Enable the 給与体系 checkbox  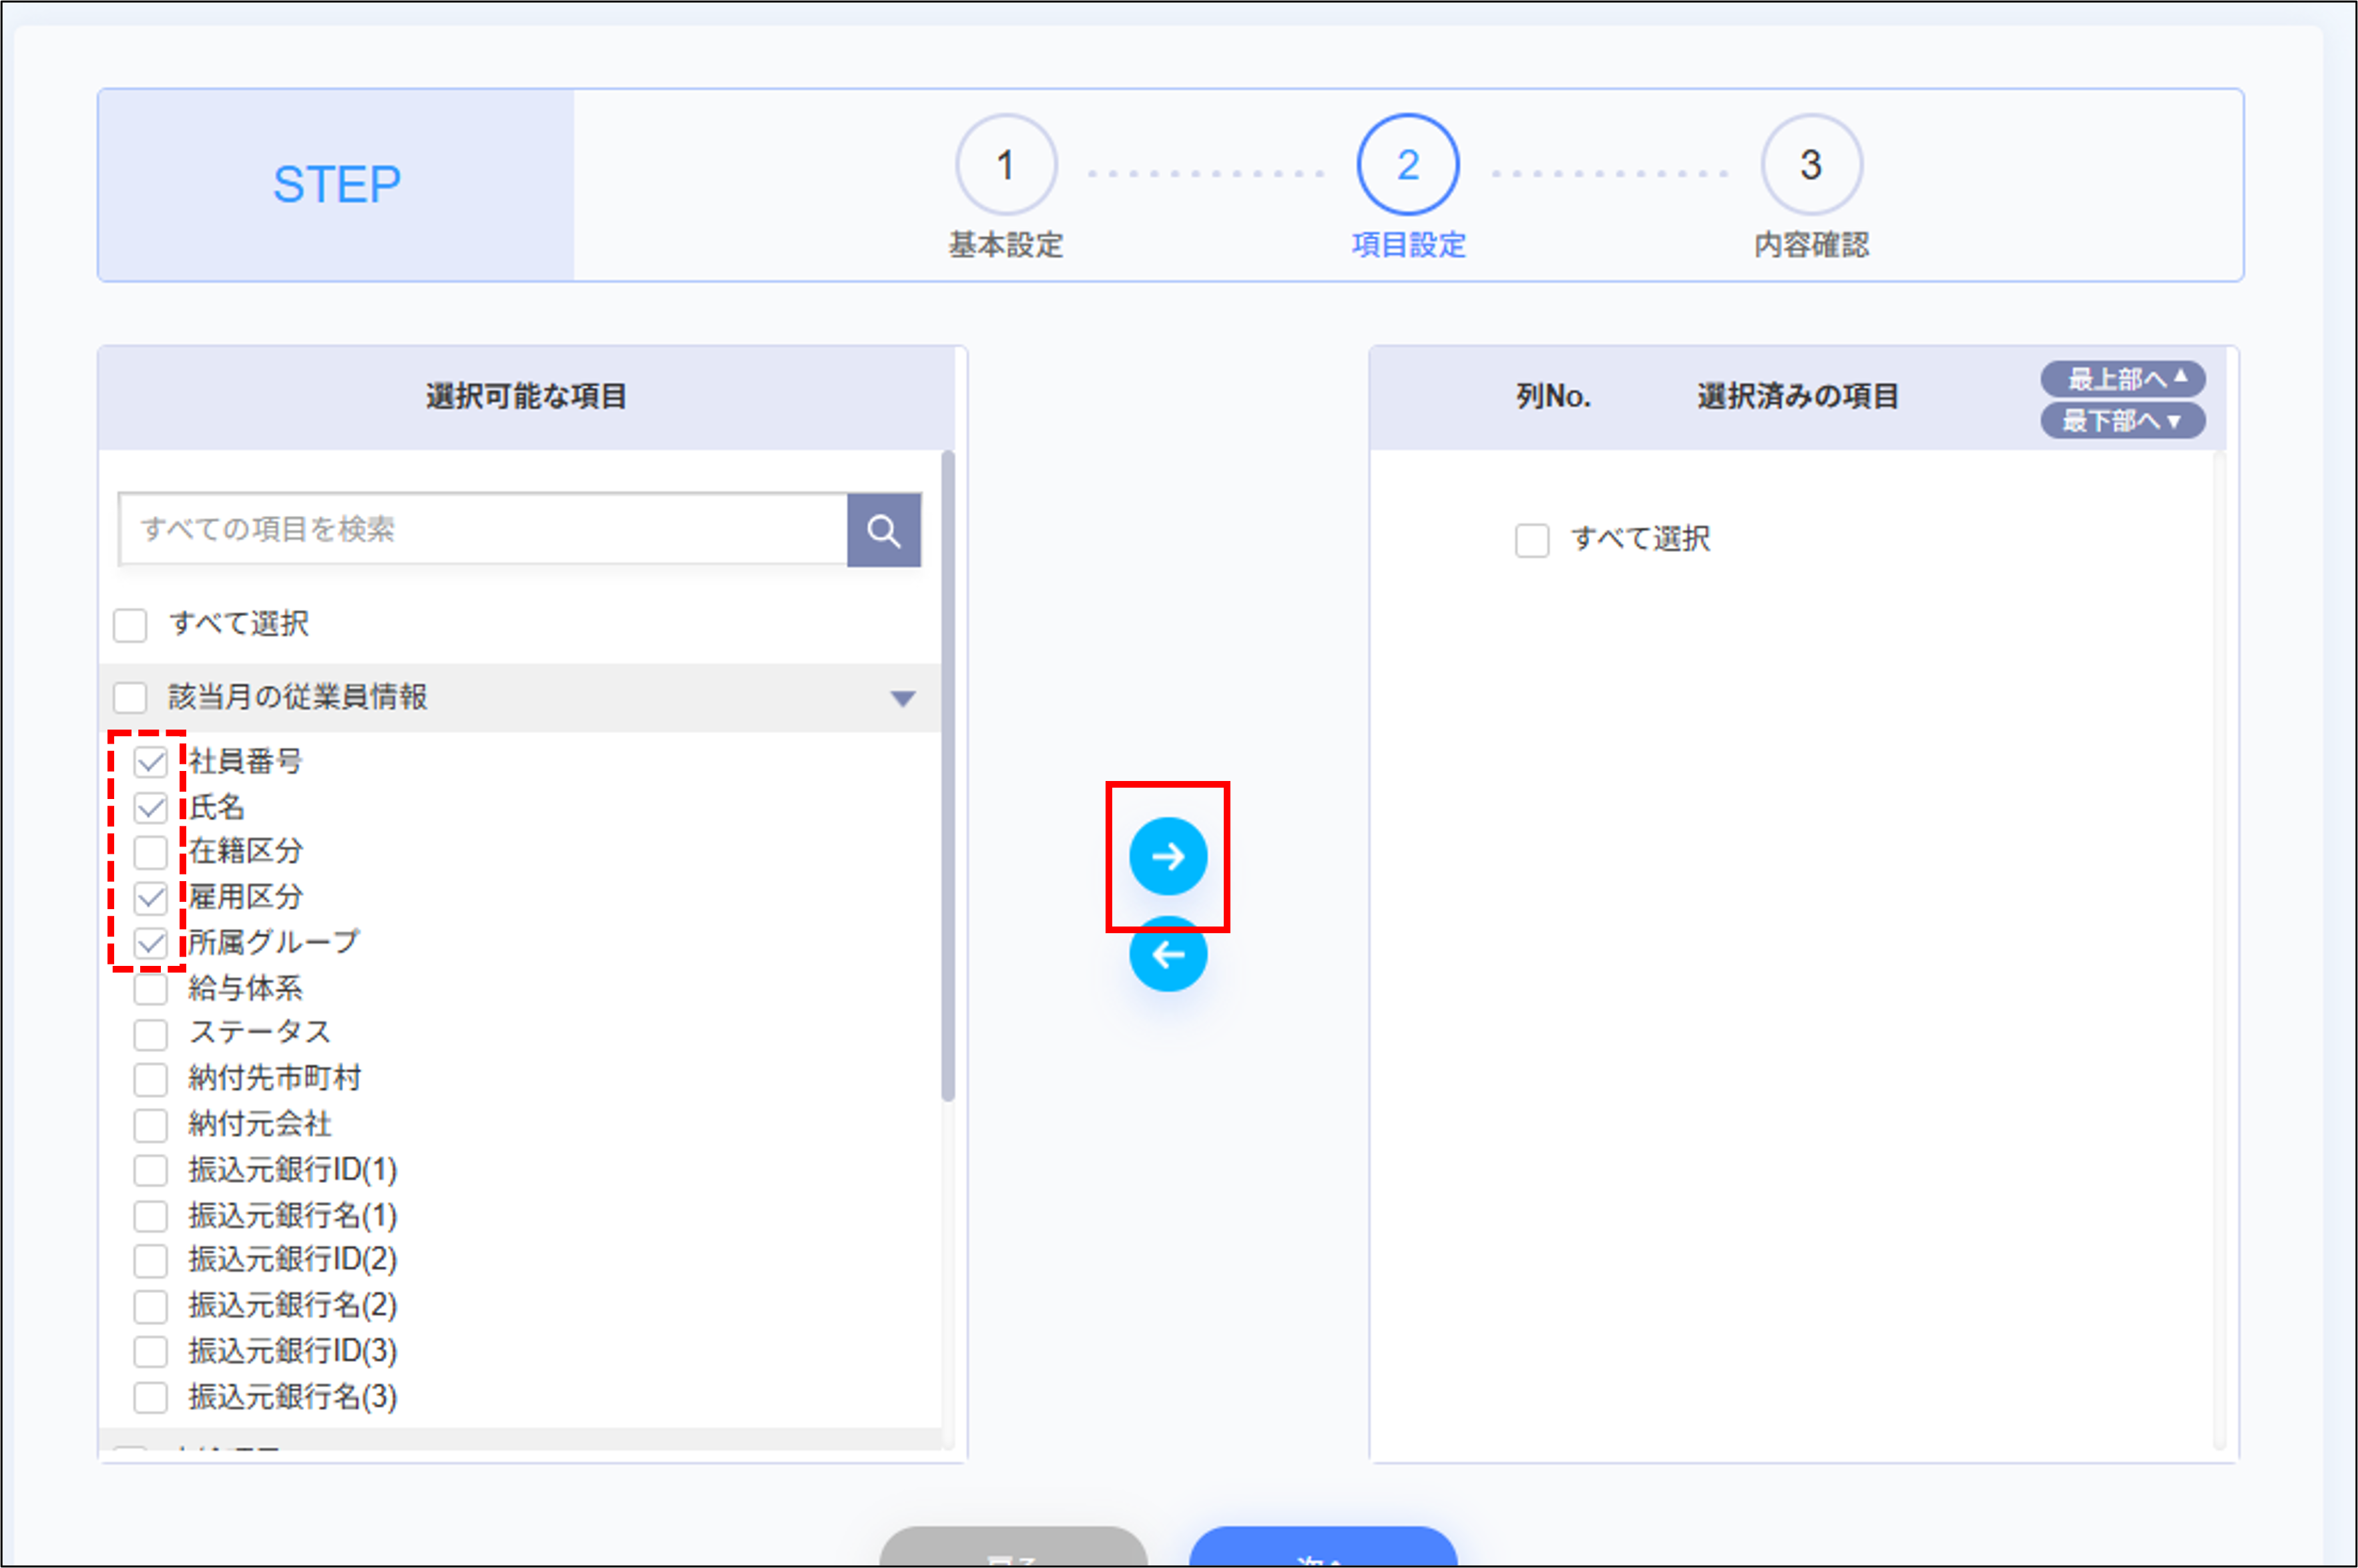[x=151, y=989]
